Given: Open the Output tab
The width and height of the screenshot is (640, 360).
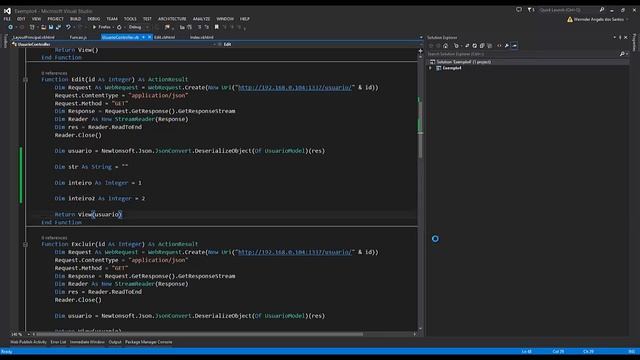Looking at the screenshot, I should tap(115, 342).
